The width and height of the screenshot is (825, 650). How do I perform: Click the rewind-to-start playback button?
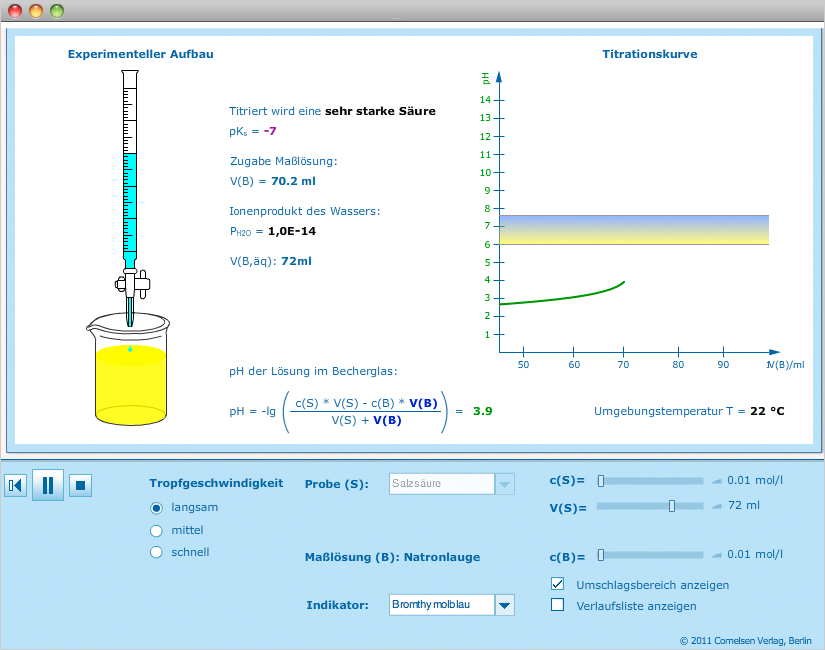click(15, 486)
